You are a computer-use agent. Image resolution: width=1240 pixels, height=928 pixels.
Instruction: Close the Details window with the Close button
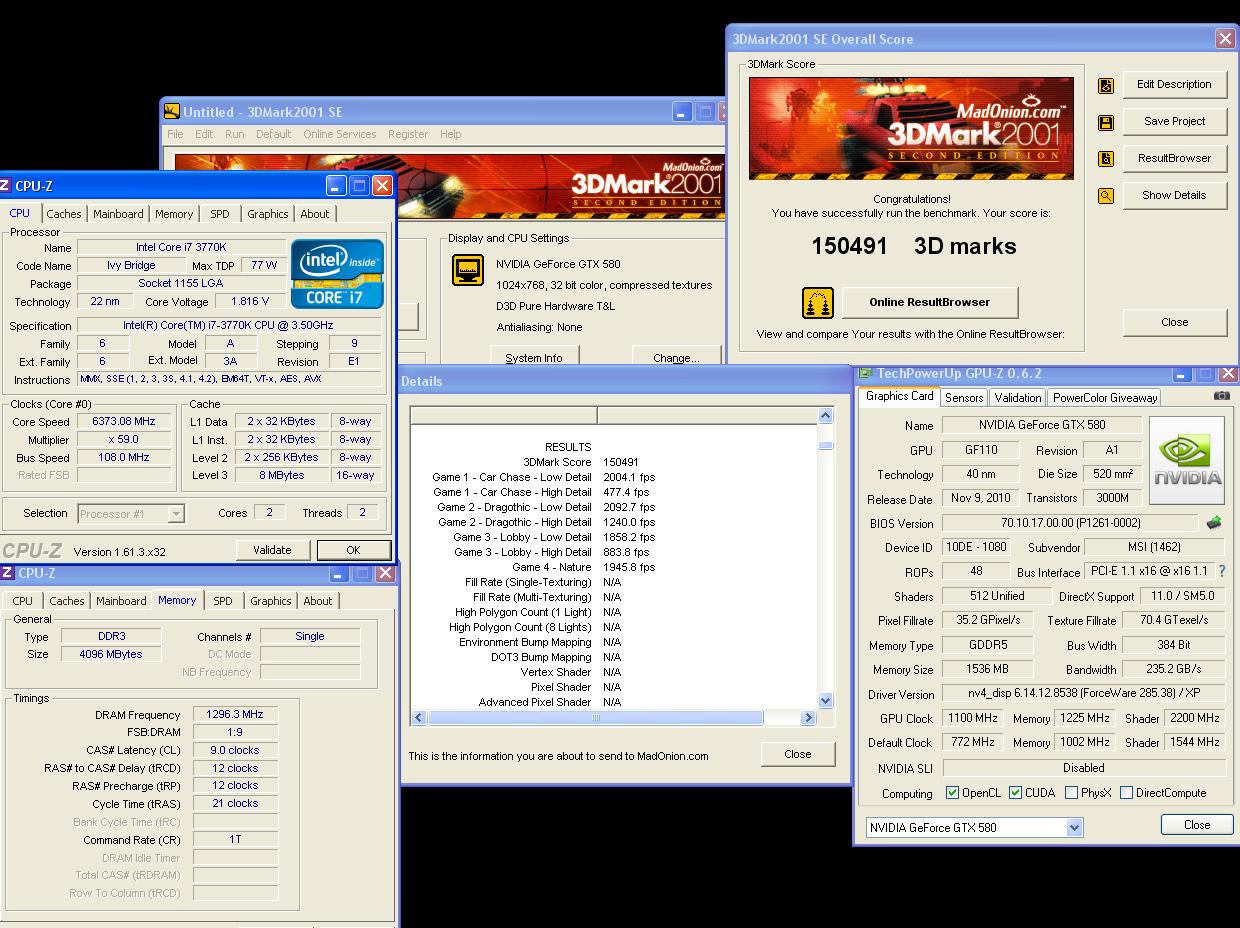click(x=798, y=754)
